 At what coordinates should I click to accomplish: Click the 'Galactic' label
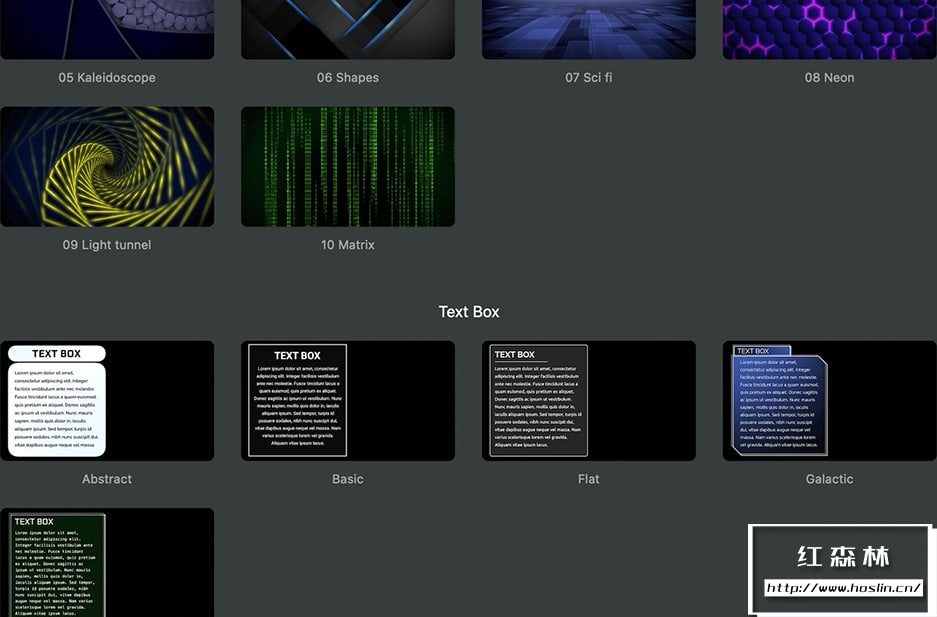(x=829, y=479)
